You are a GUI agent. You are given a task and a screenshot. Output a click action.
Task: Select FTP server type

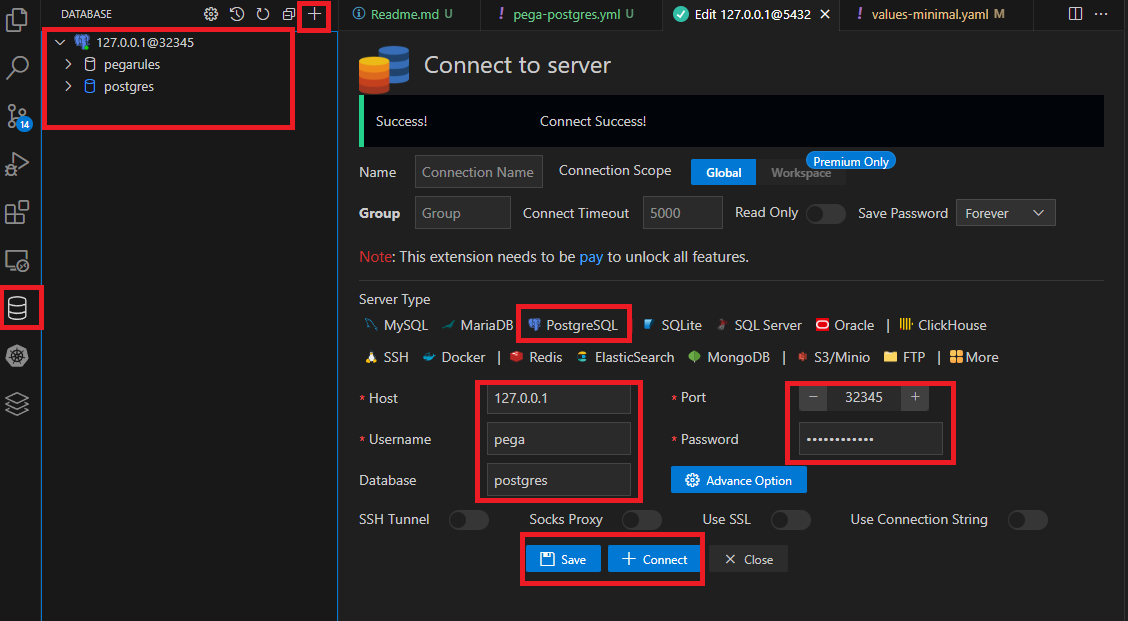coord(904,357)
